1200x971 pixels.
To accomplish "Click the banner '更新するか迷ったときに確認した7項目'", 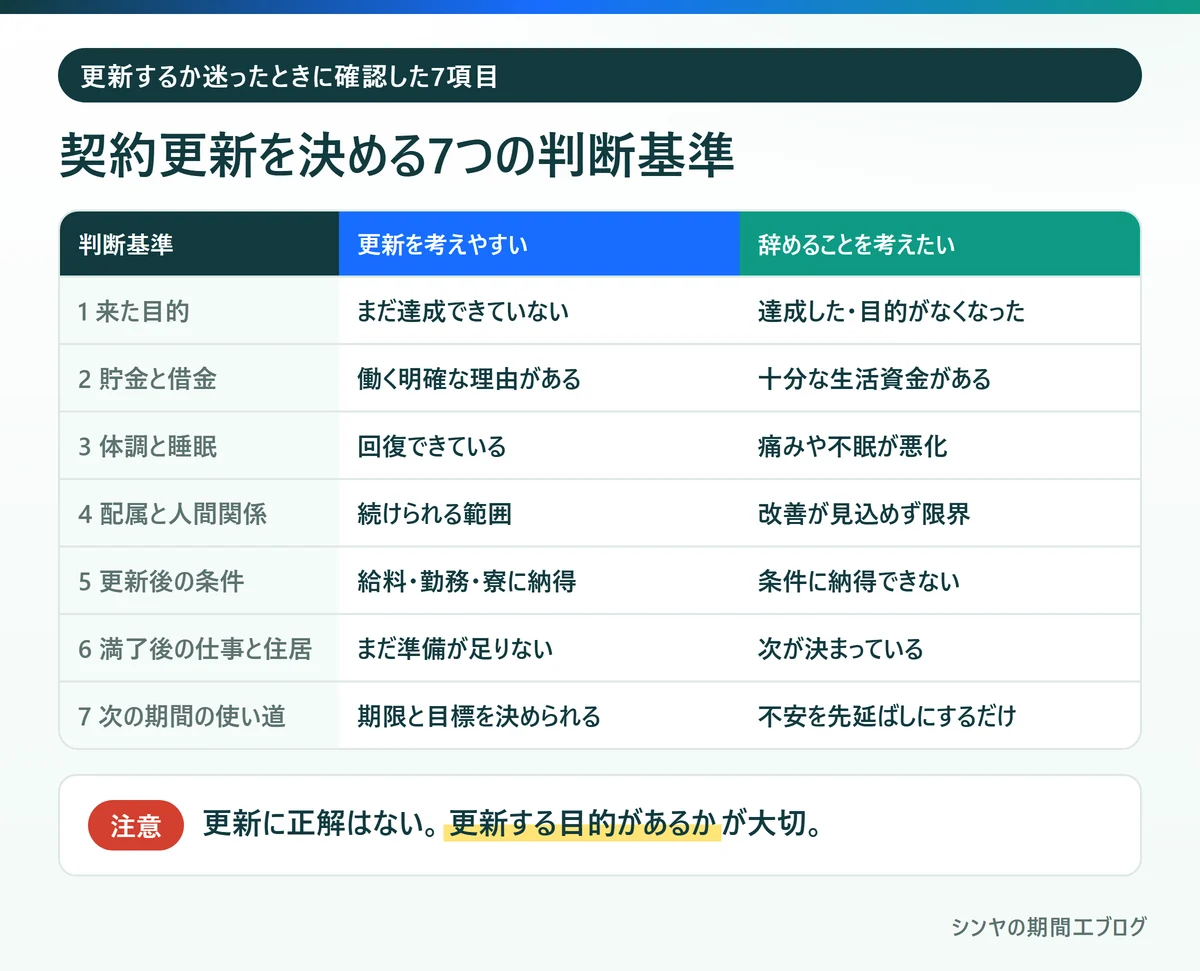I will [x=600, y=75].
